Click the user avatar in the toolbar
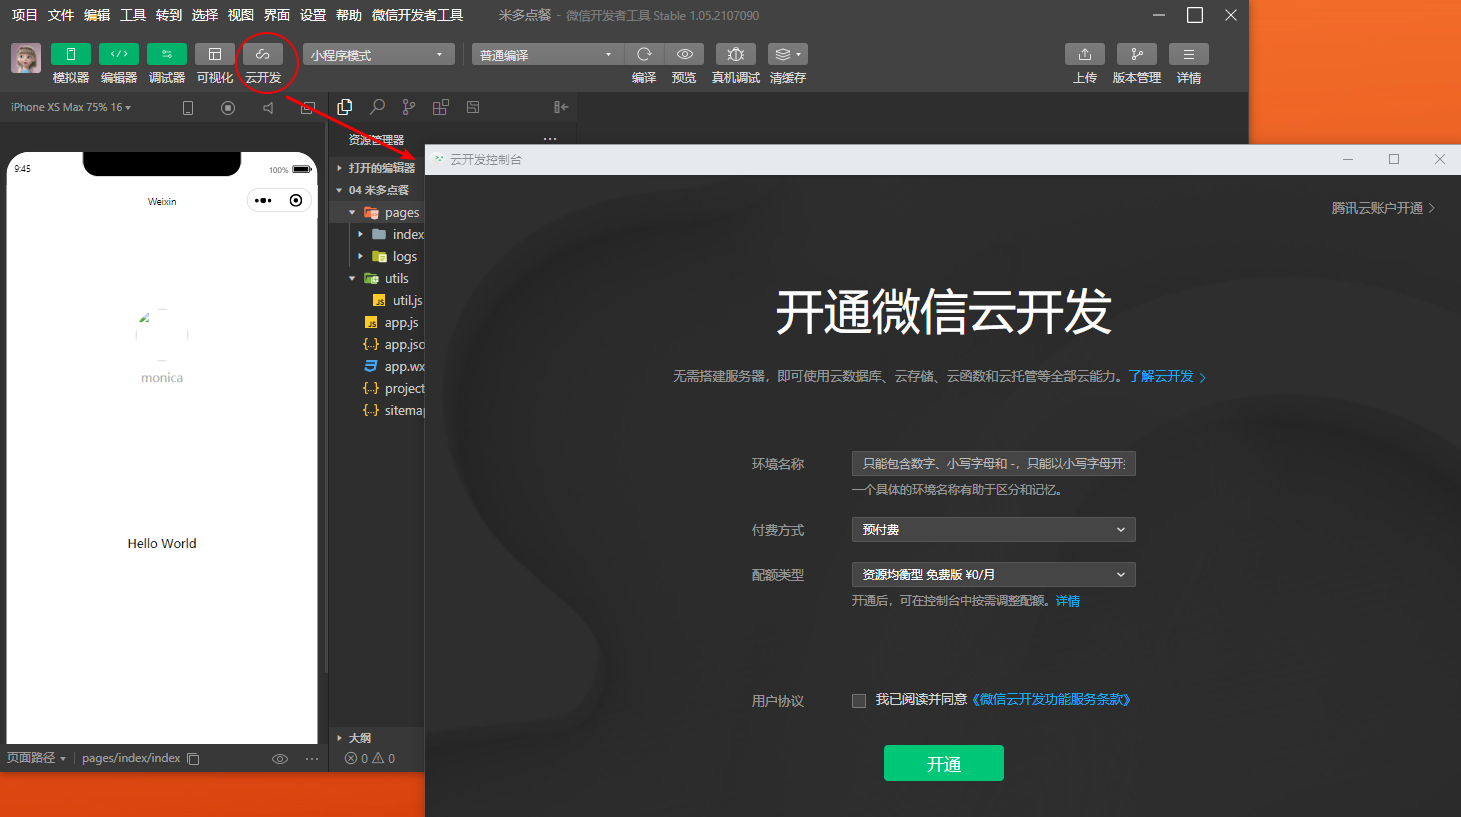The width and height of the screenshot is (1461, 817). tap(26, 58)
